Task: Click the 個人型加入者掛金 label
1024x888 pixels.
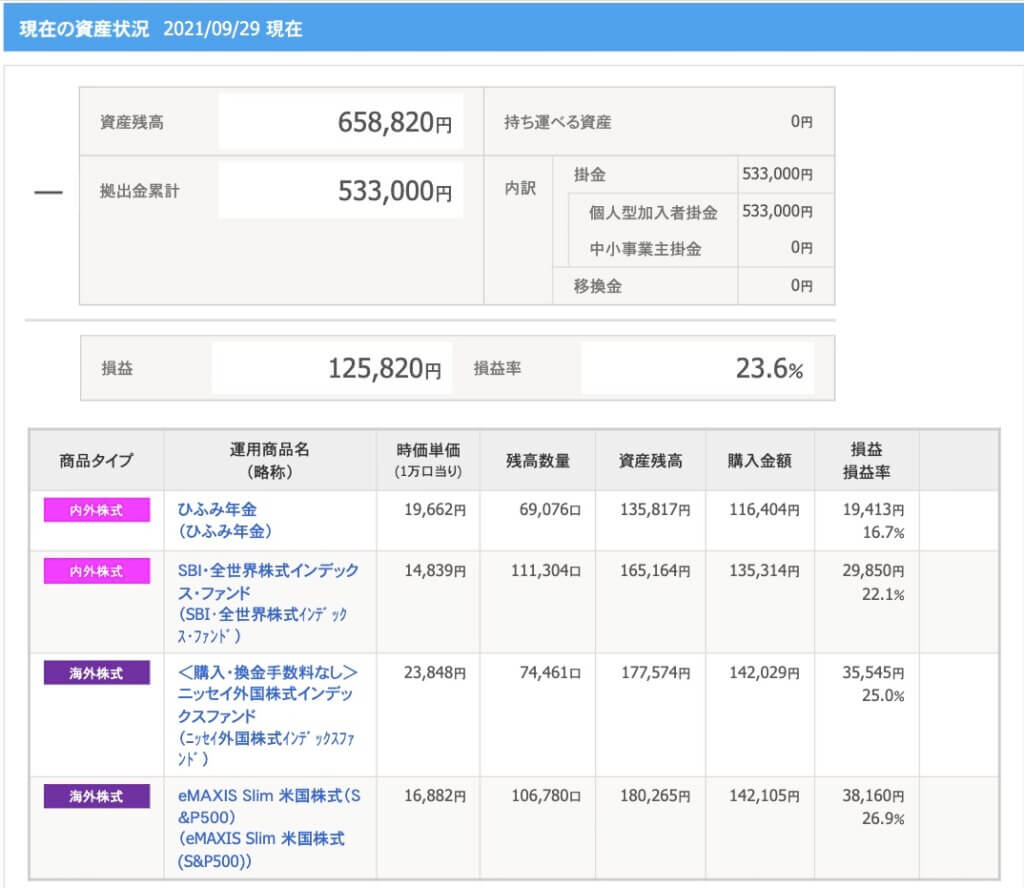Action: [653, 212]
